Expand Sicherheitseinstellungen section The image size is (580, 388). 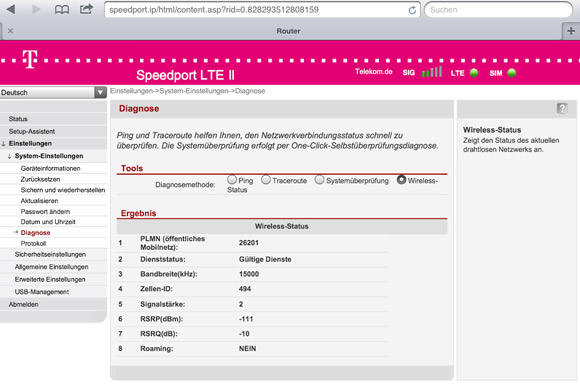(50, 254)
